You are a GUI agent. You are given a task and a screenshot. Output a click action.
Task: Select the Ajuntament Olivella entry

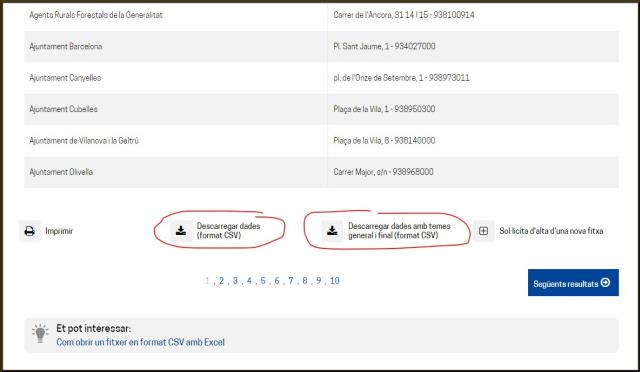61,172
